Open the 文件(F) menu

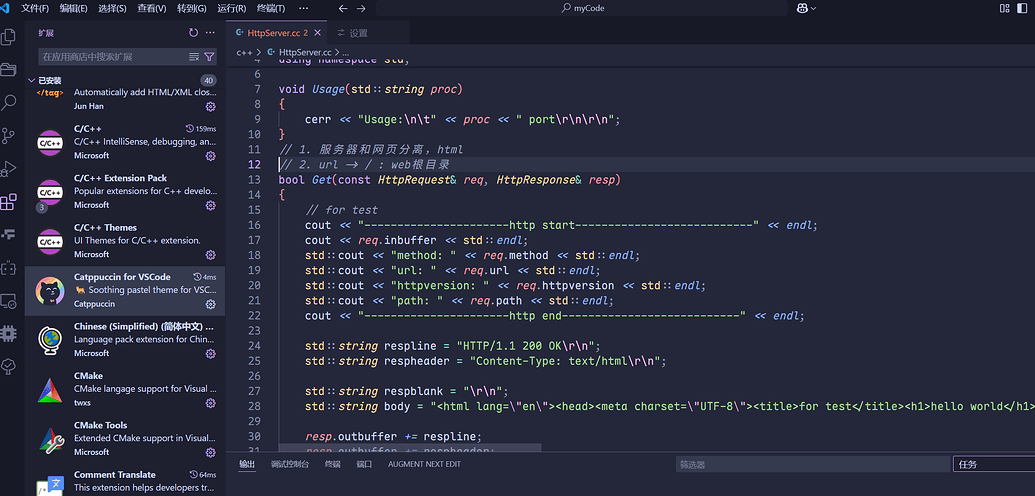point(35,9)
